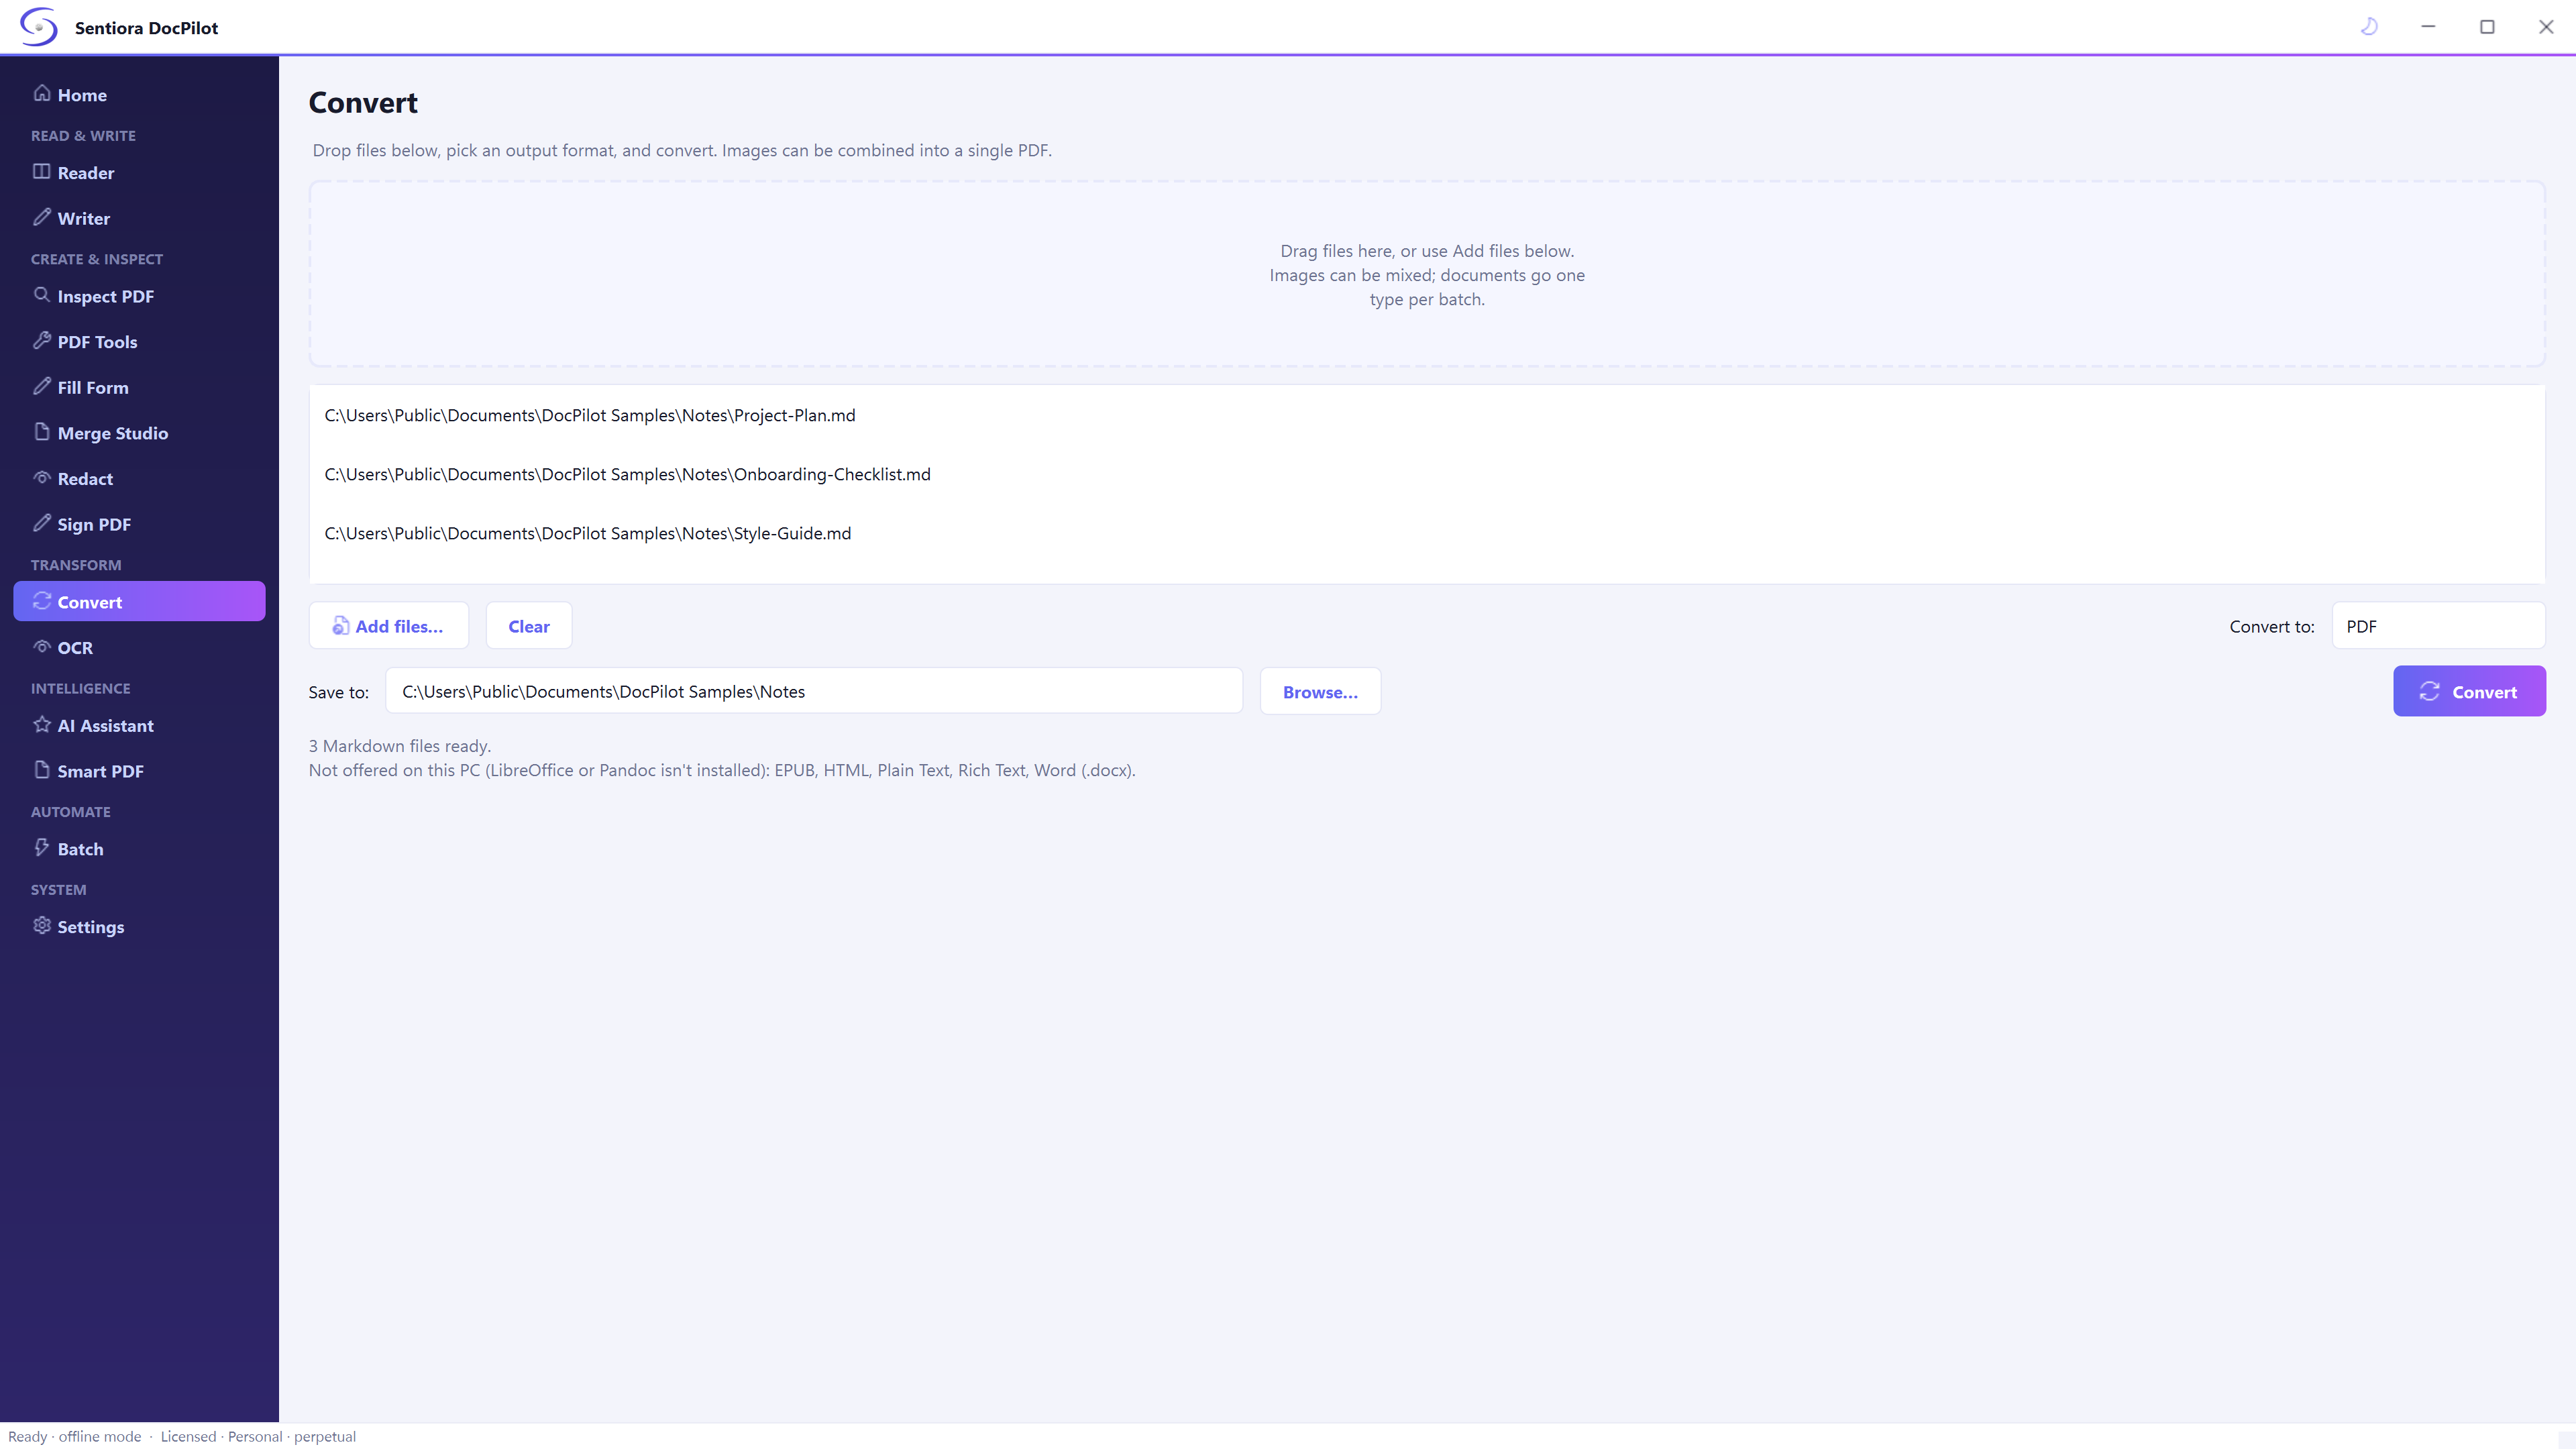The width and height of the screenshot is (2576, 1449).
Task: Focus the Save to path field
Action: 814,692
